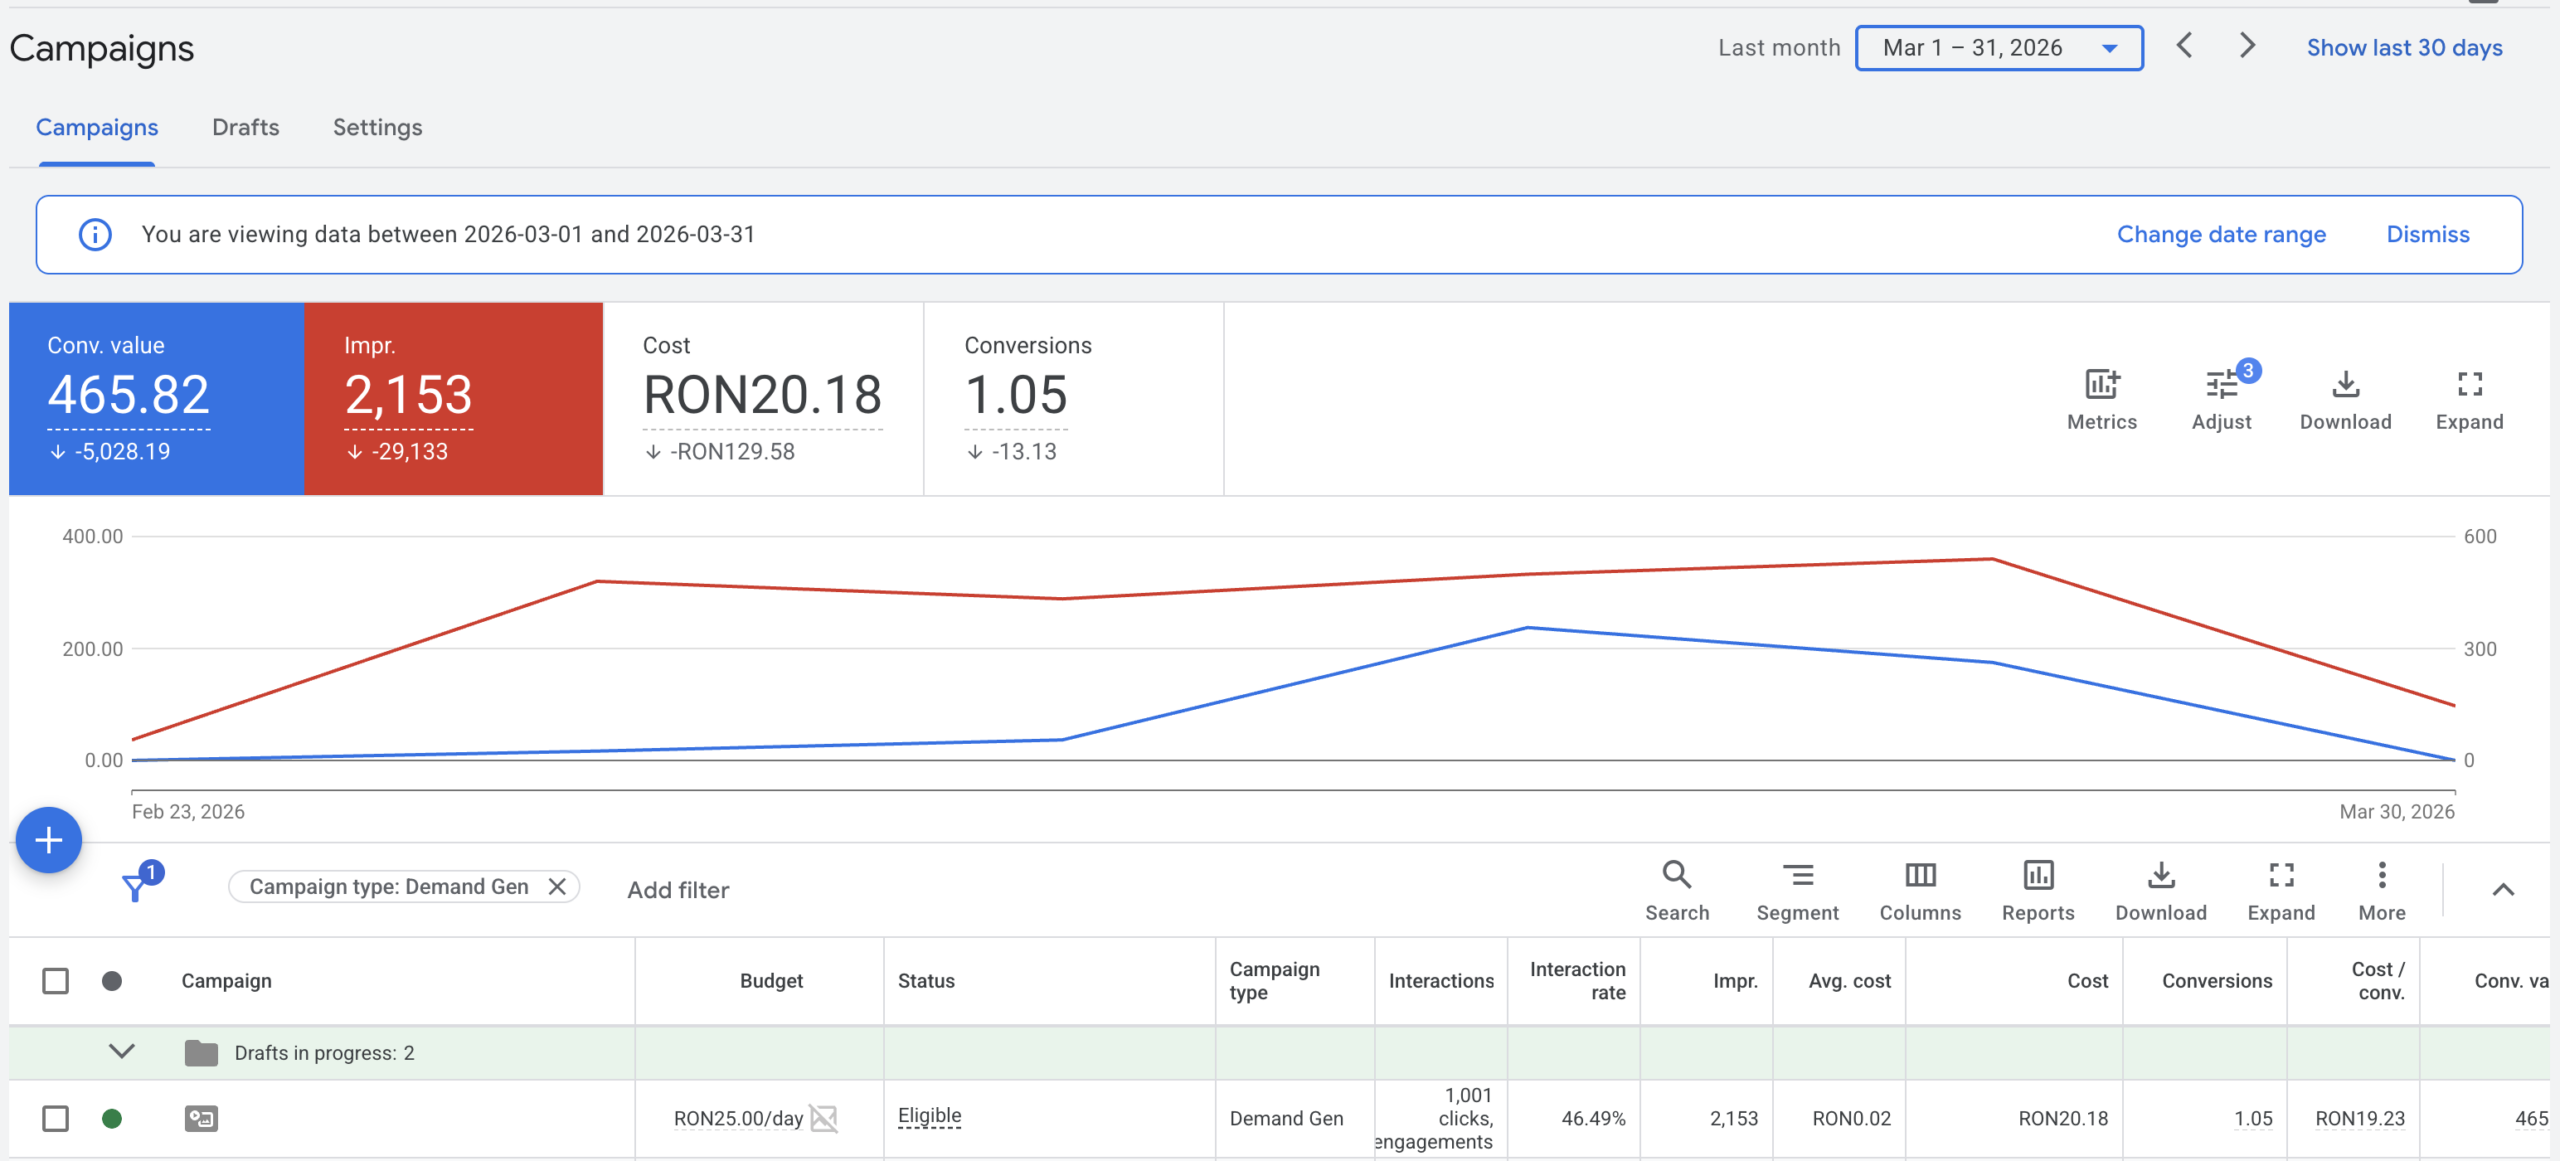Screen dimensions: 2560x1161
Task: Collapse the table toolbar with up chevron
Action: point(2502,889)
